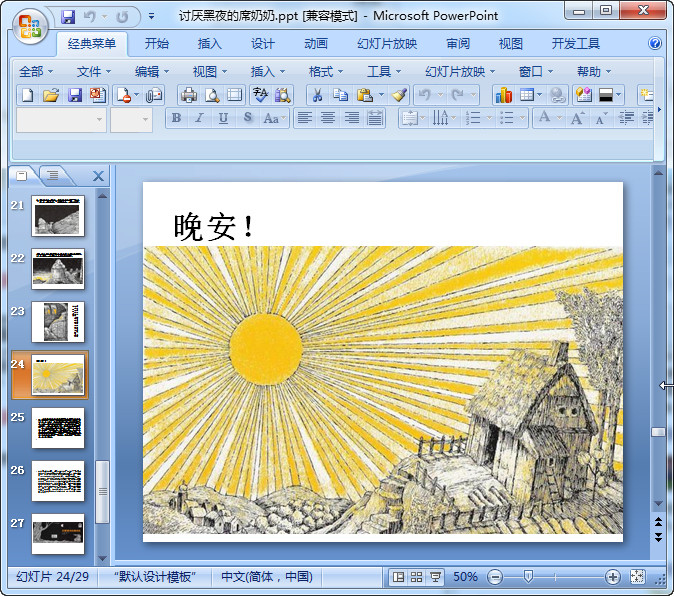Click the color/grayscale icon
The image size is (674, 596).
point(606,95)
